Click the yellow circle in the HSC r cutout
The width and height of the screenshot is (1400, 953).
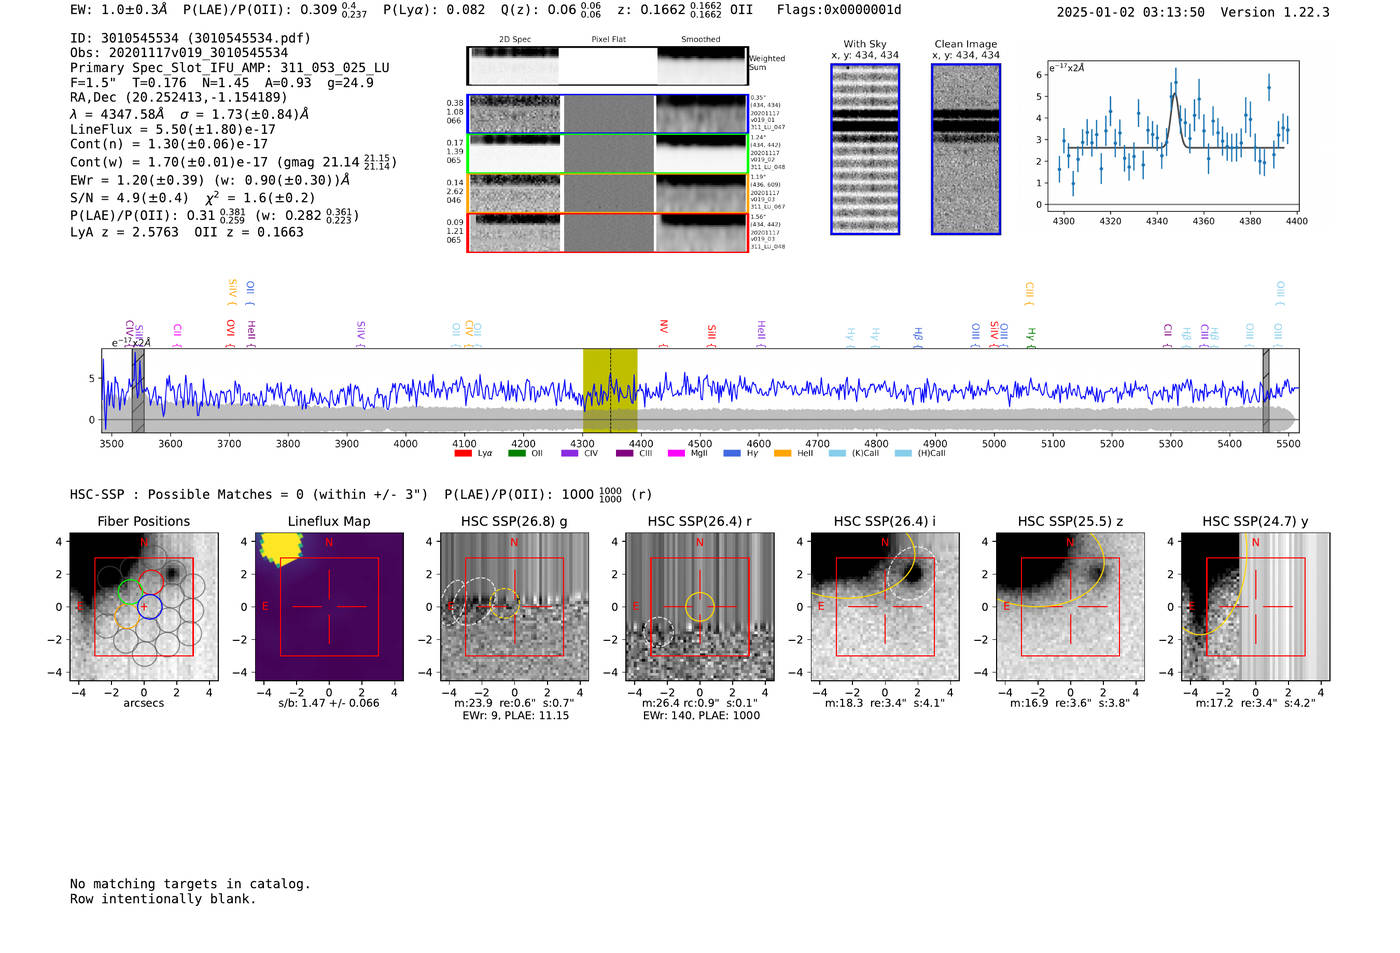700,606
